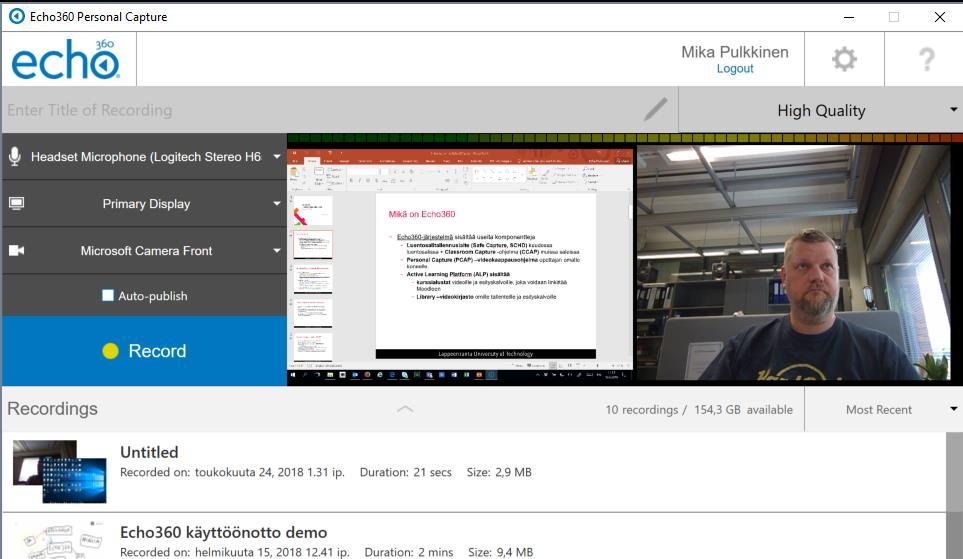Select the Echo360 käyttöönotto demo recording

224,532
